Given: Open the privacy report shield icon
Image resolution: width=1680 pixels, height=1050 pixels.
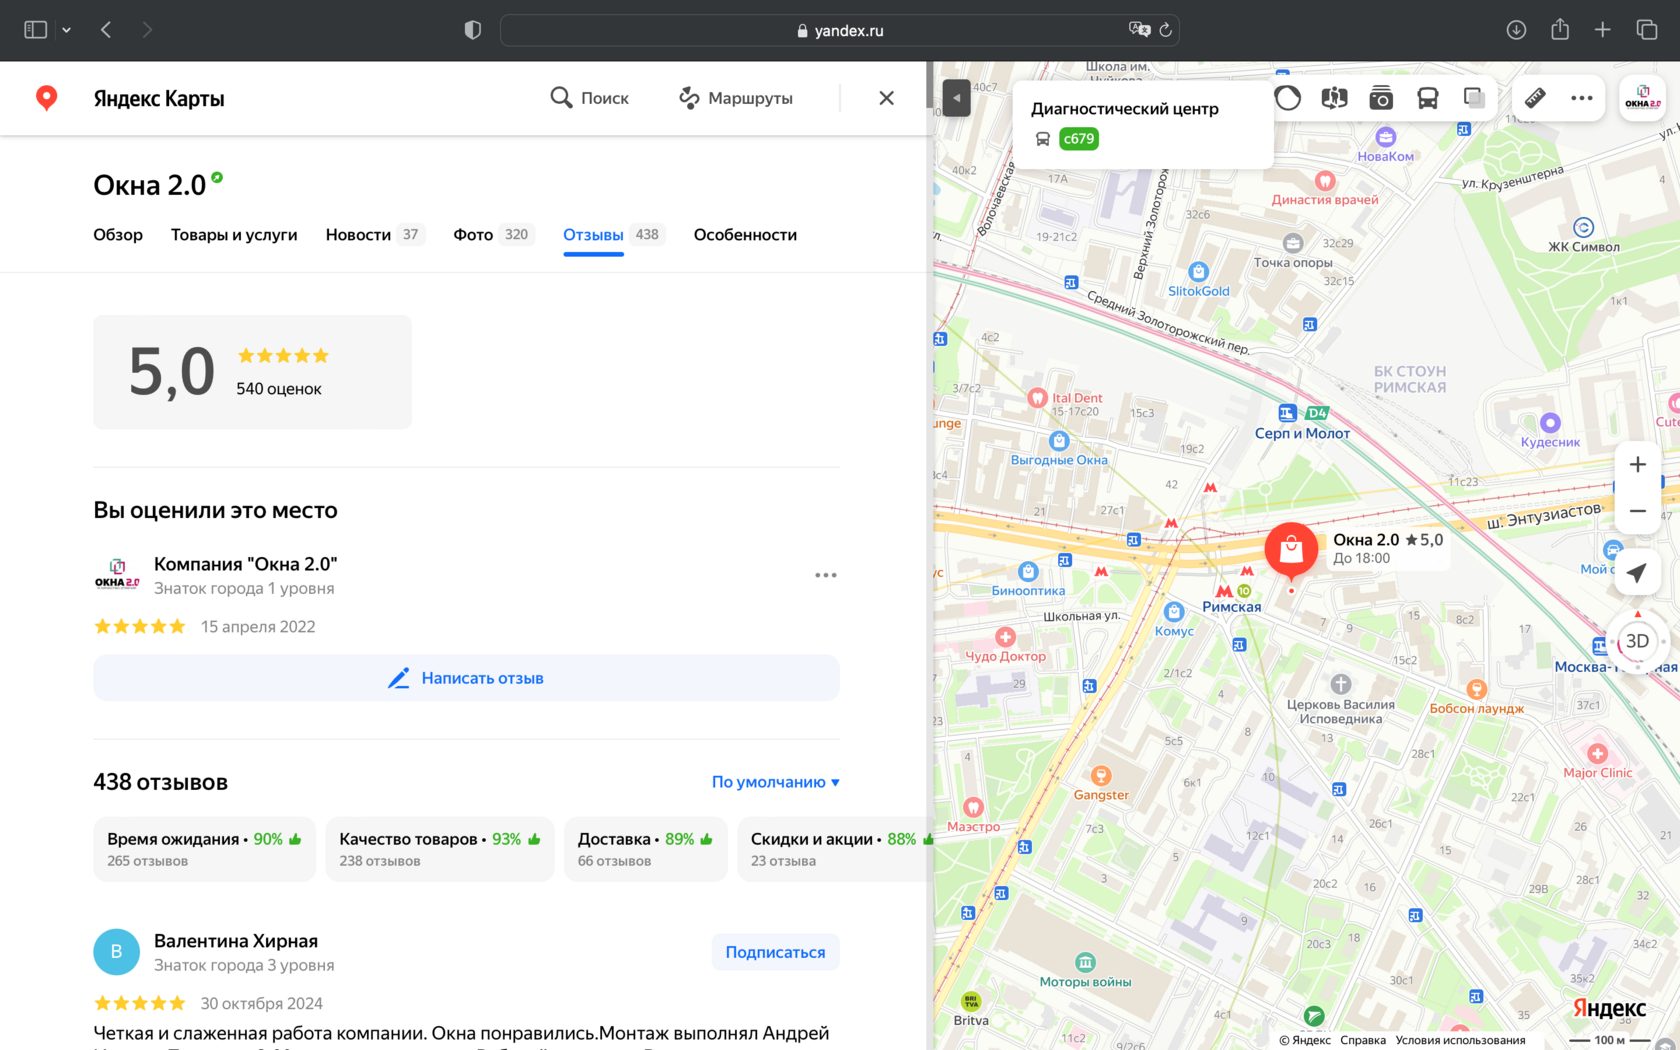Looking at the screenshot, I should point(473,30).
